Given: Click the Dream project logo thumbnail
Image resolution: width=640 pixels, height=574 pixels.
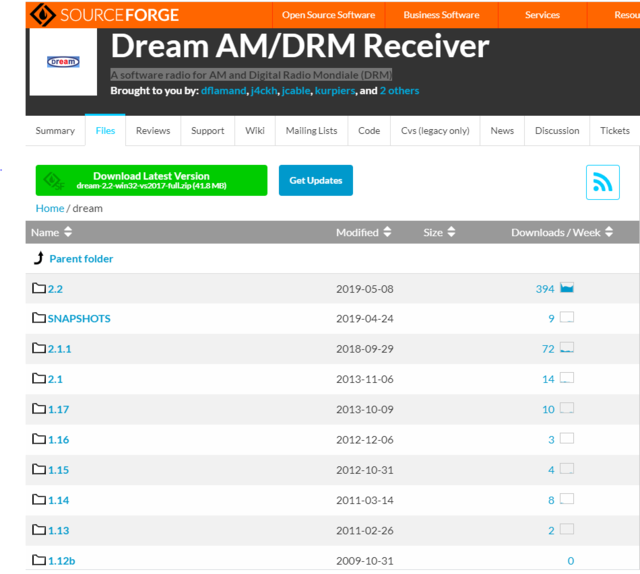Looking at the screenshot, I should coord(63,62).
